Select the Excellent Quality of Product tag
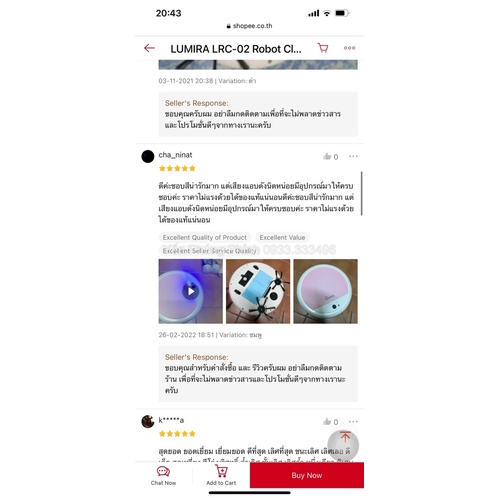This screenshot has width=498, height=498. click(x=205, y=237)
